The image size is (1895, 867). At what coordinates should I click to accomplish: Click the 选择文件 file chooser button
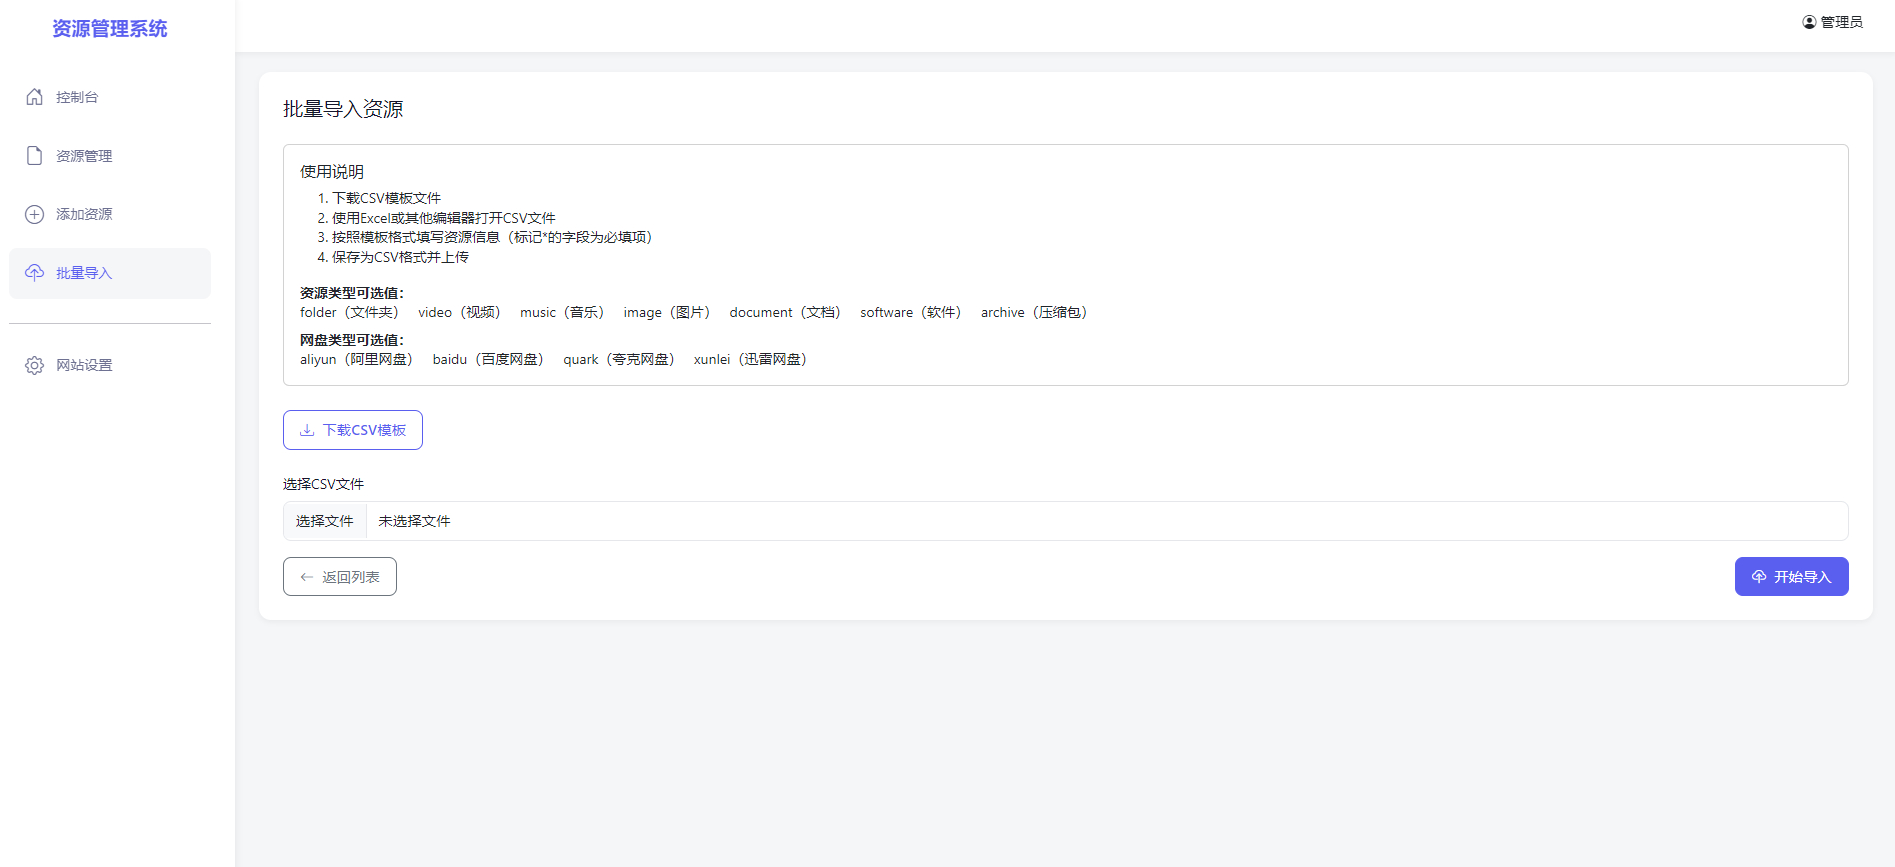325,521
